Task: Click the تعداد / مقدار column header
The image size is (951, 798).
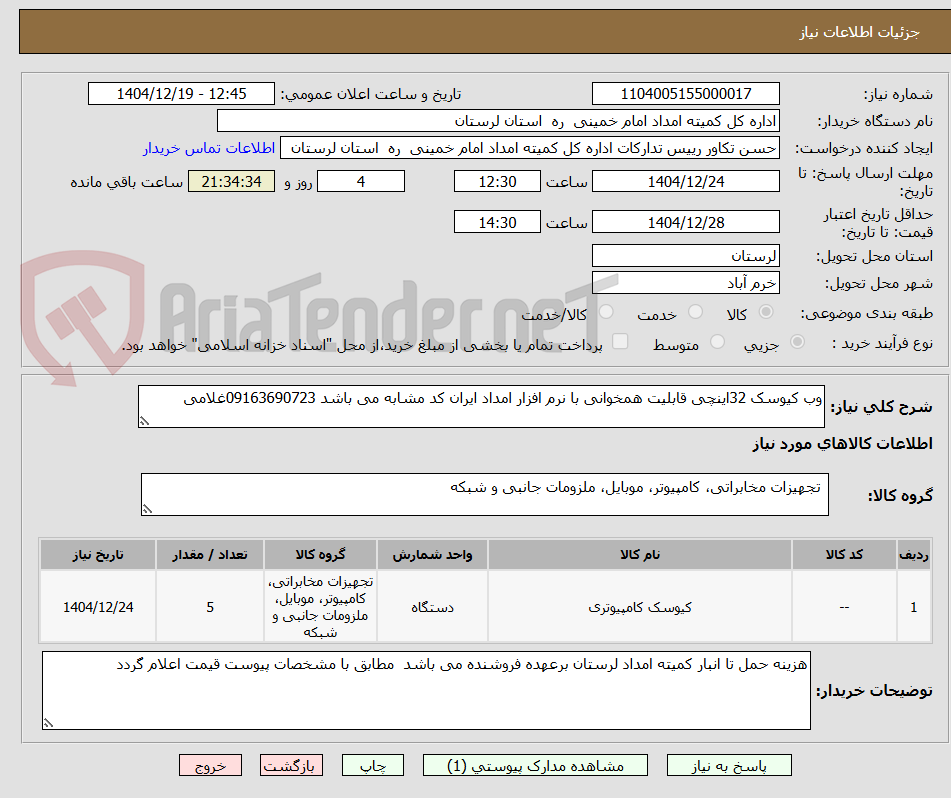Action: point(210,555)
